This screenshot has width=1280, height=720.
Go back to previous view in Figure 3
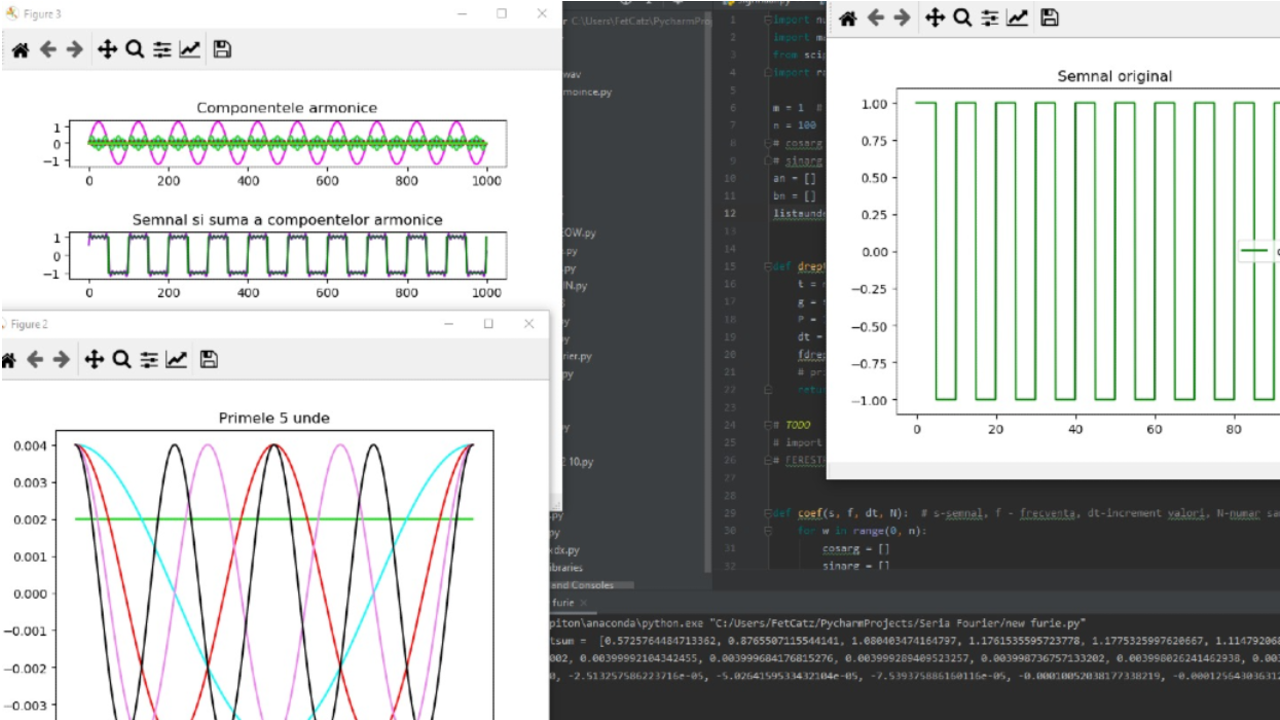[47, 49]
